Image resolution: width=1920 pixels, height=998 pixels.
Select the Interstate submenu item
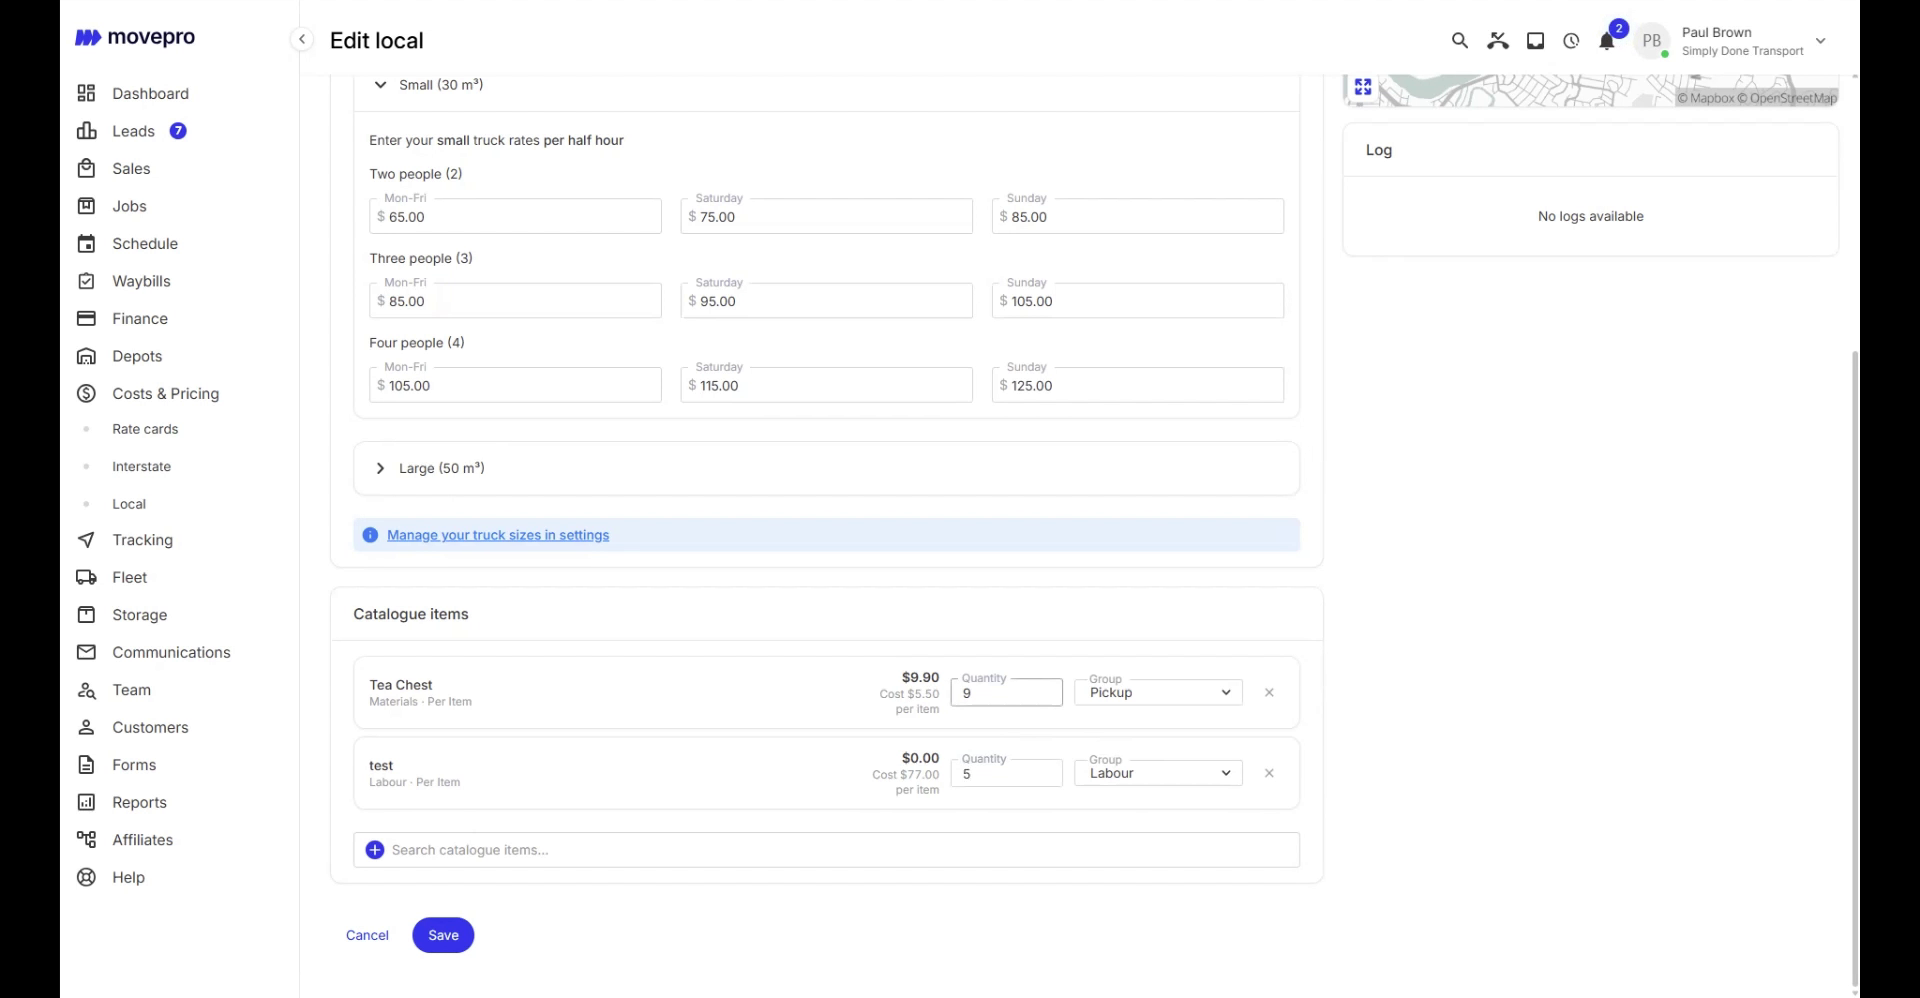click(141, 467)
